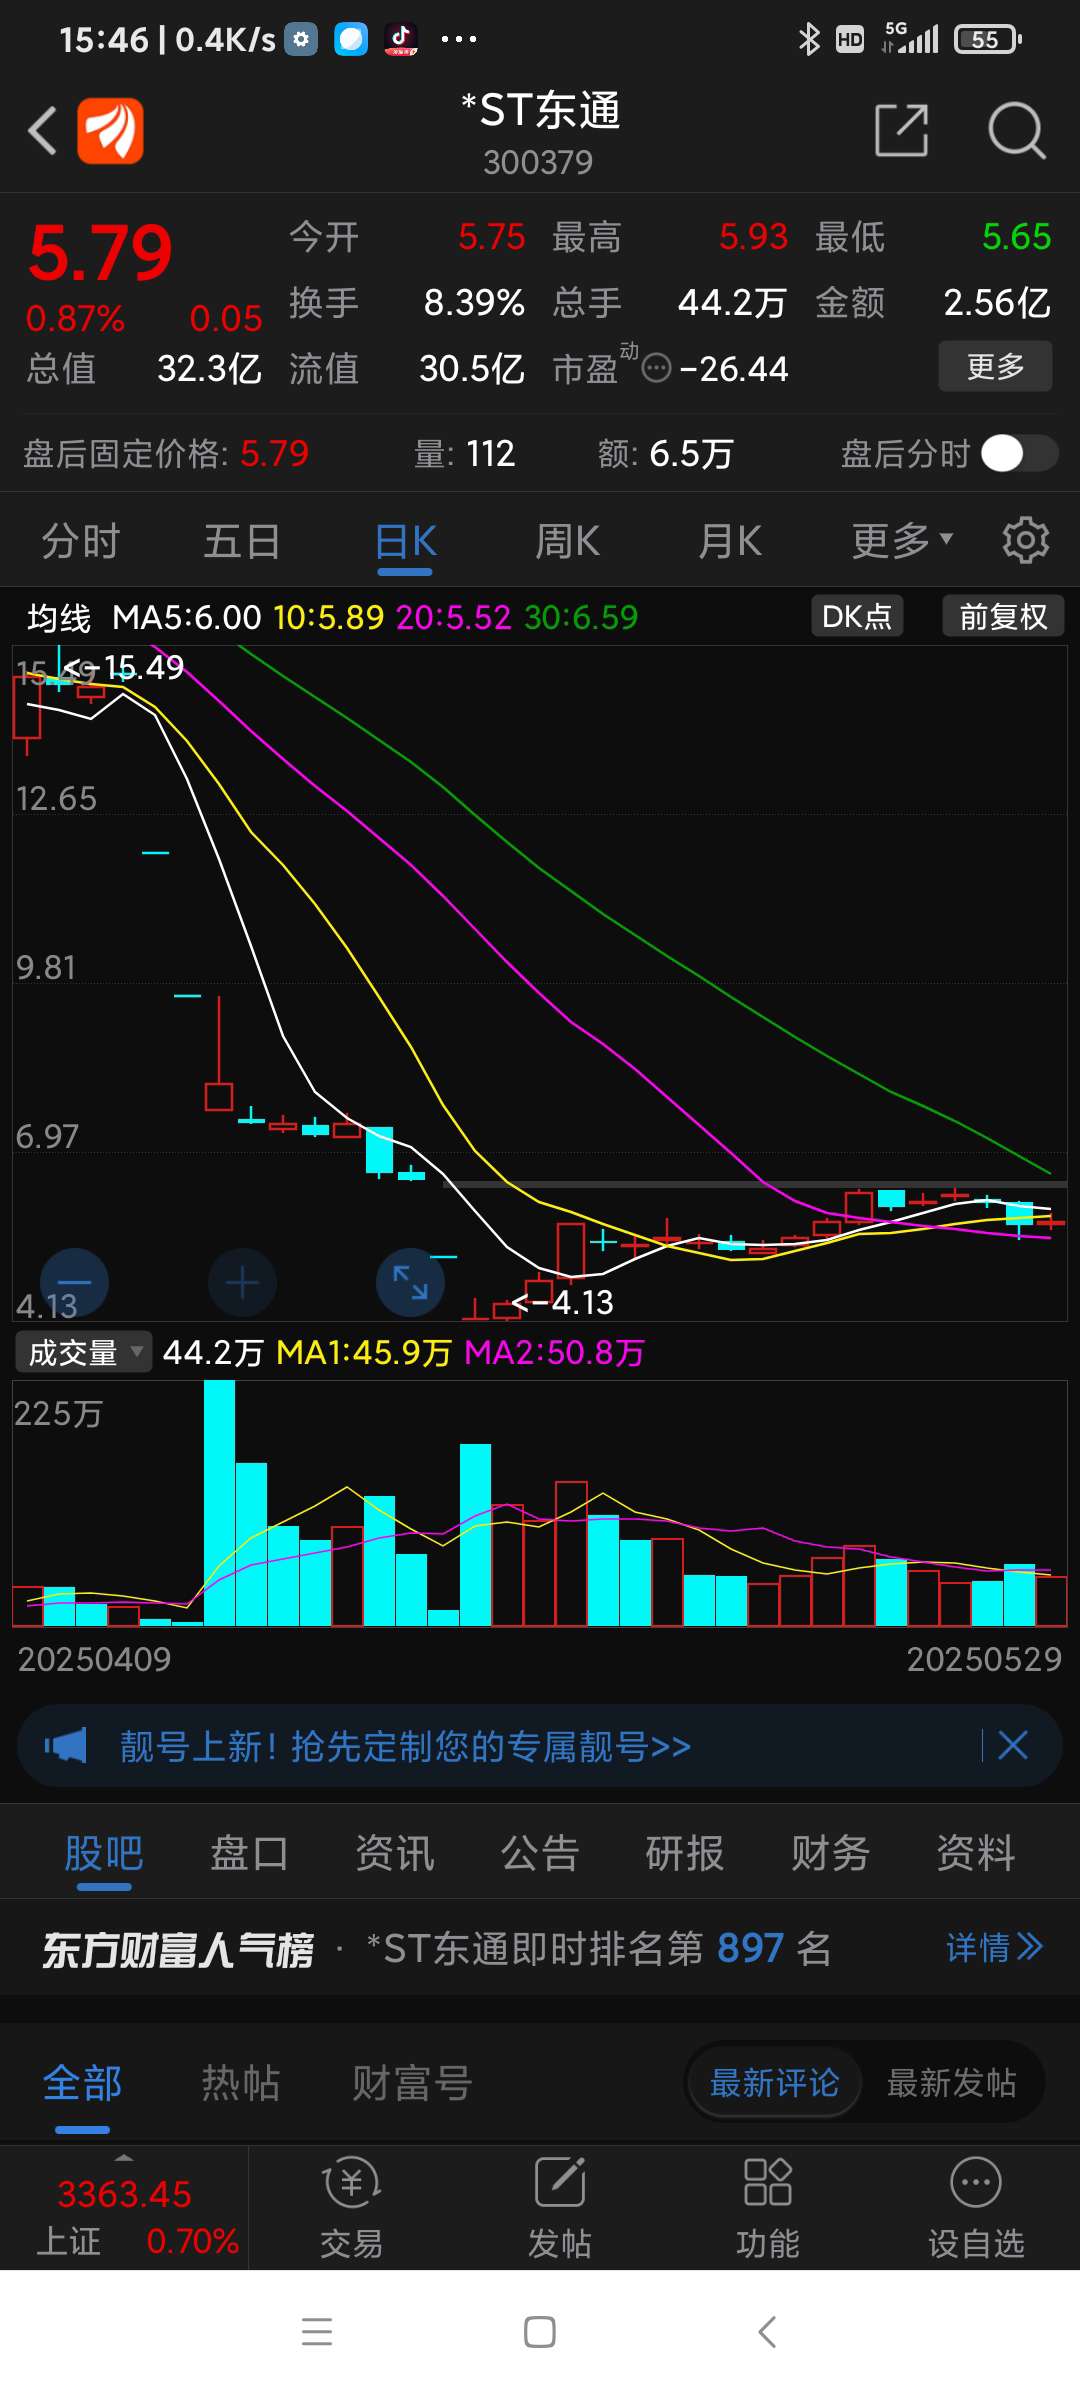The width and height of the screenshot is (1080, 2400).
Task: Open 资料 company info tab
Action: (x=976, y=1853)
